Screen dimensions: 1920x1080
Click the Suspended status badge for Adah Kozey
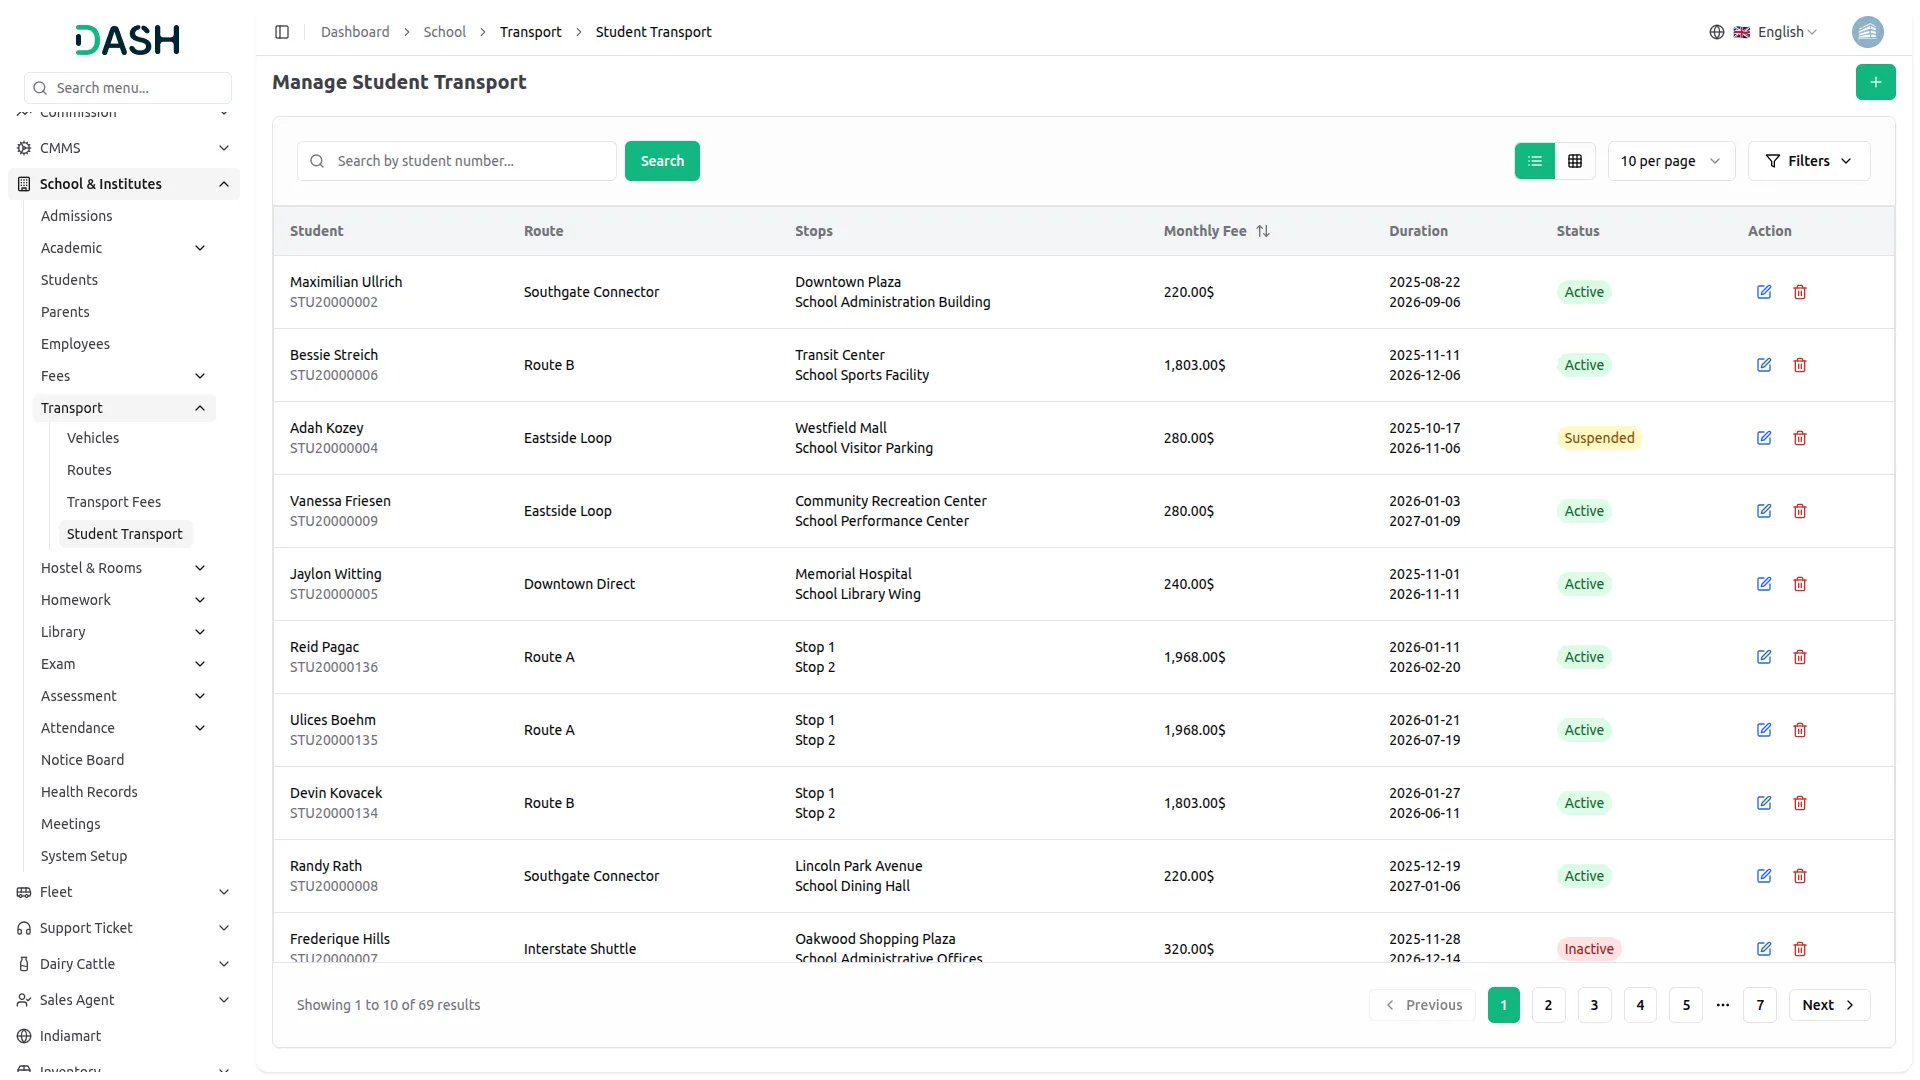click(x=1599, y=438)
